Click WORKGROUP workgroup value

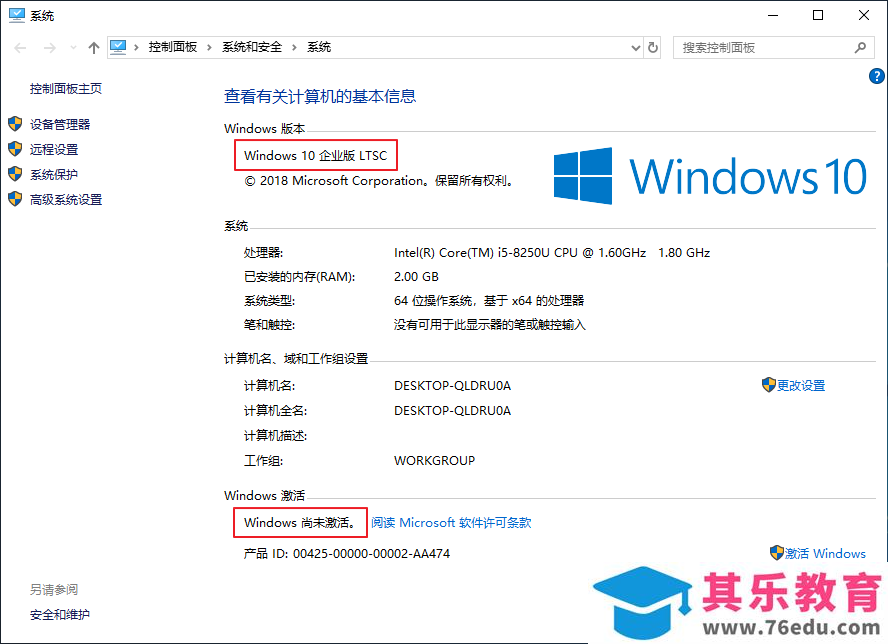434,460
